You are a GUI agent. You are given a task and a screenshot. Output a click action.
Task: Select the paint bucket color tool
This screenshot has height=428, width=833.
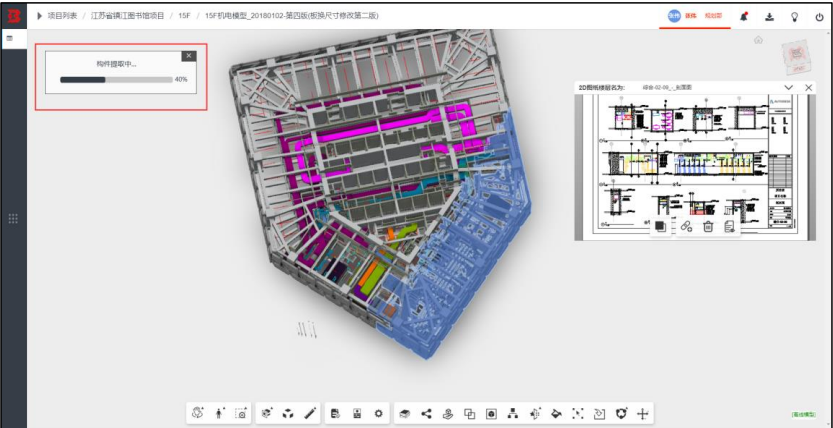[556, 413]
